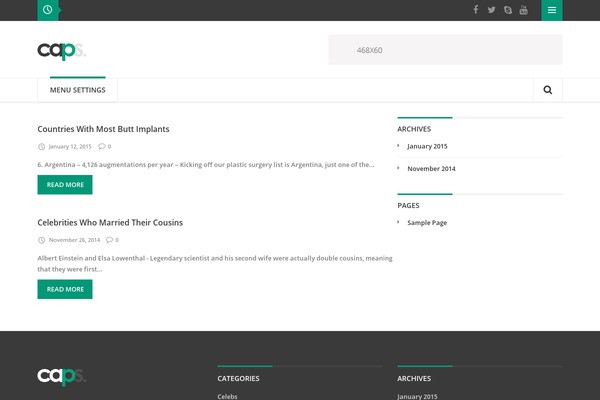Click the Pages sidebar heading
The image size is (600, 400).
point(408,206)
